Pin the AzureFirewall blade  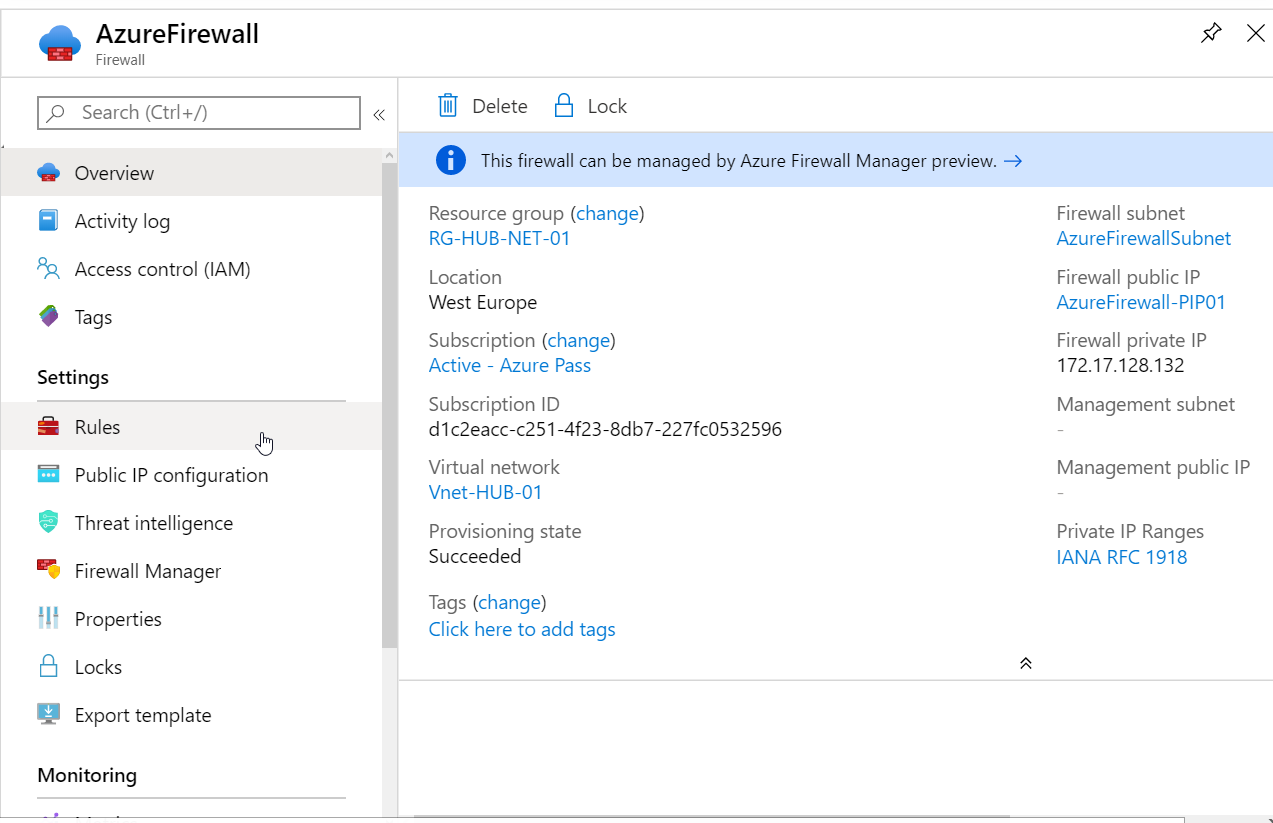point(1211,33)
